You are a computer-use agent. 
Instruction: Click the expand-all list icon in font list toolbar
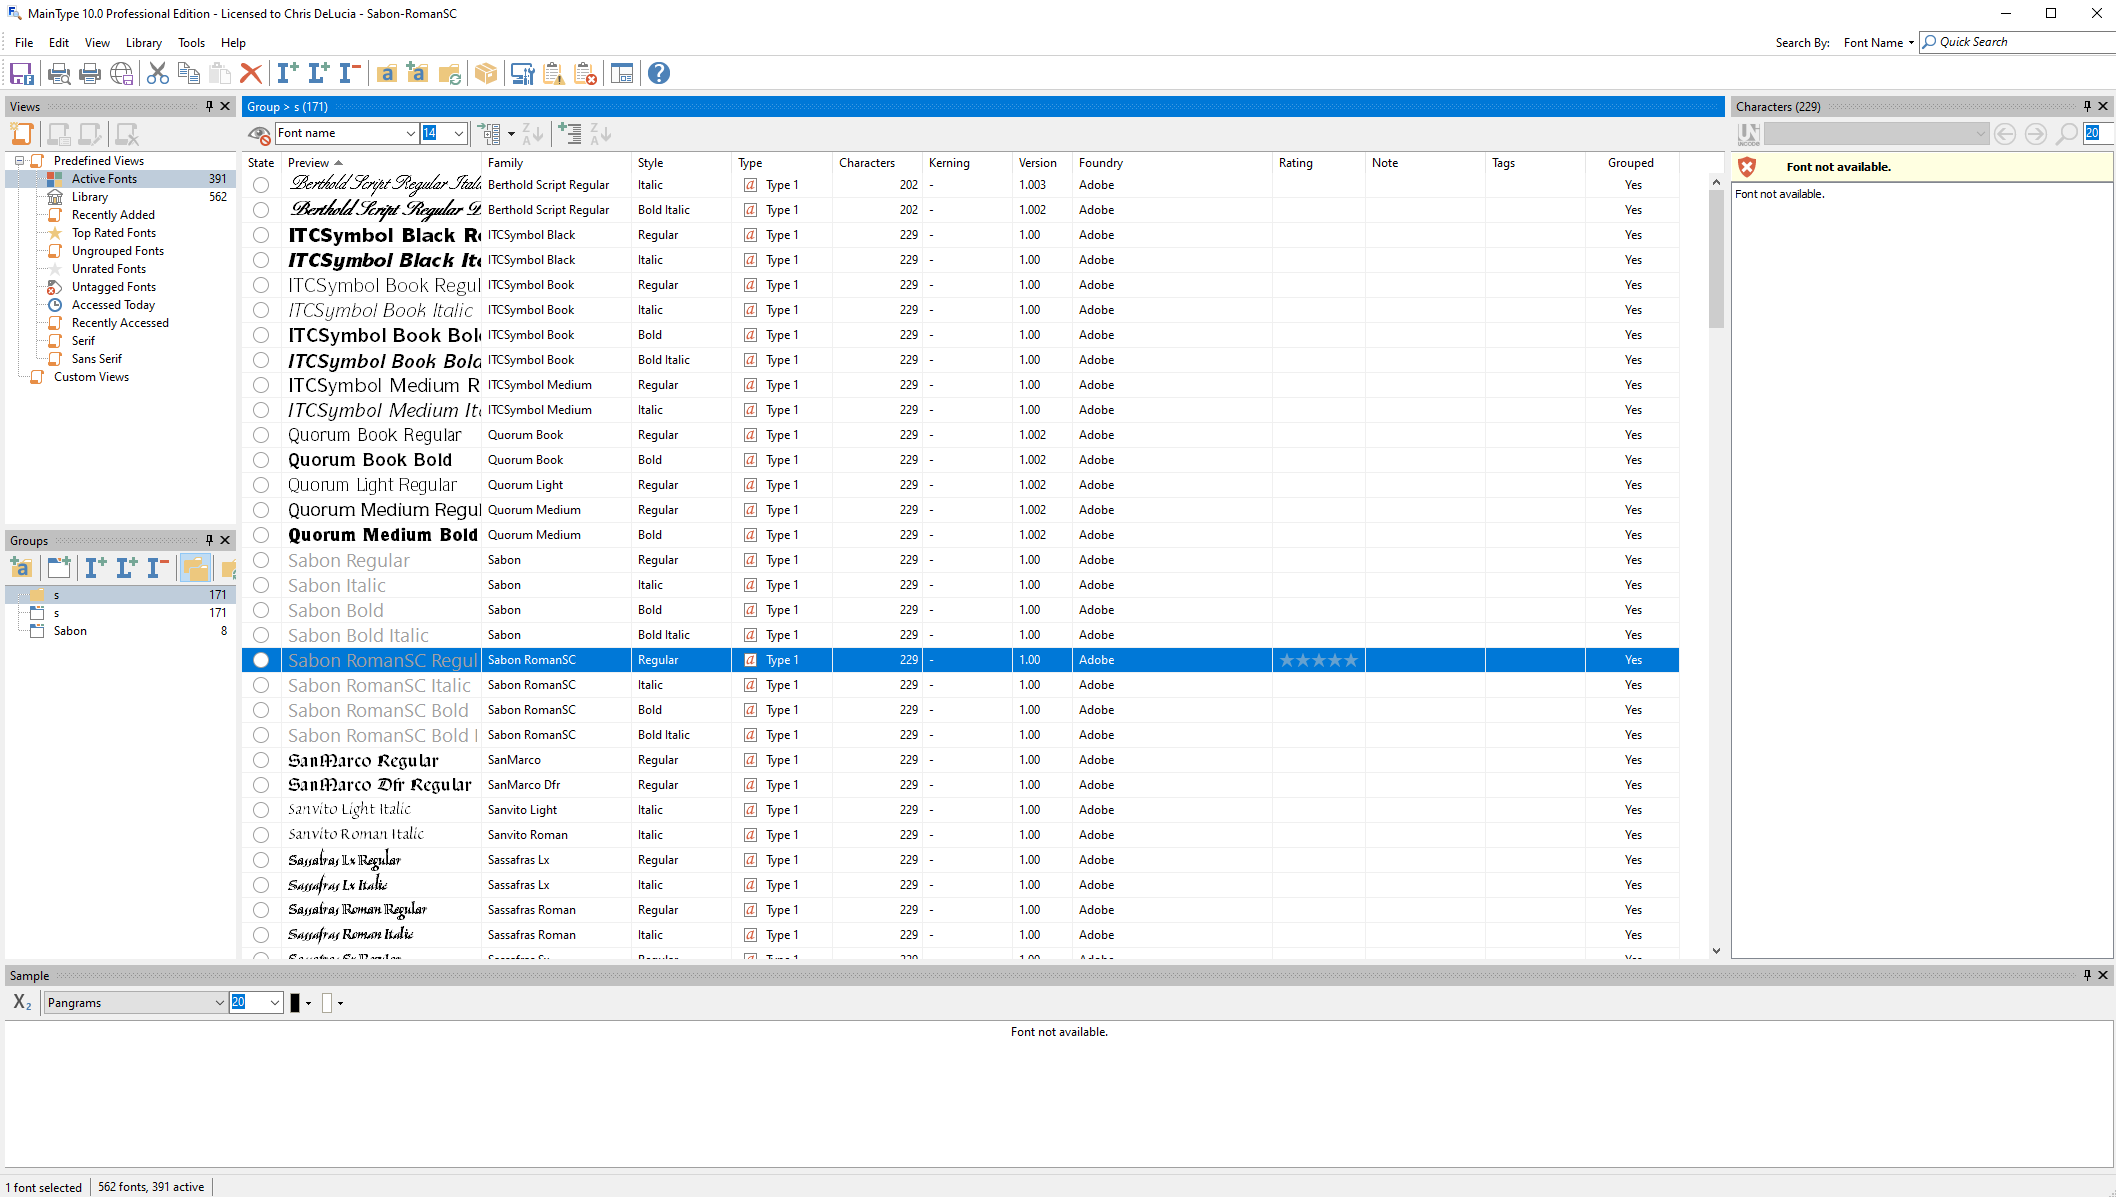[489, 134]
